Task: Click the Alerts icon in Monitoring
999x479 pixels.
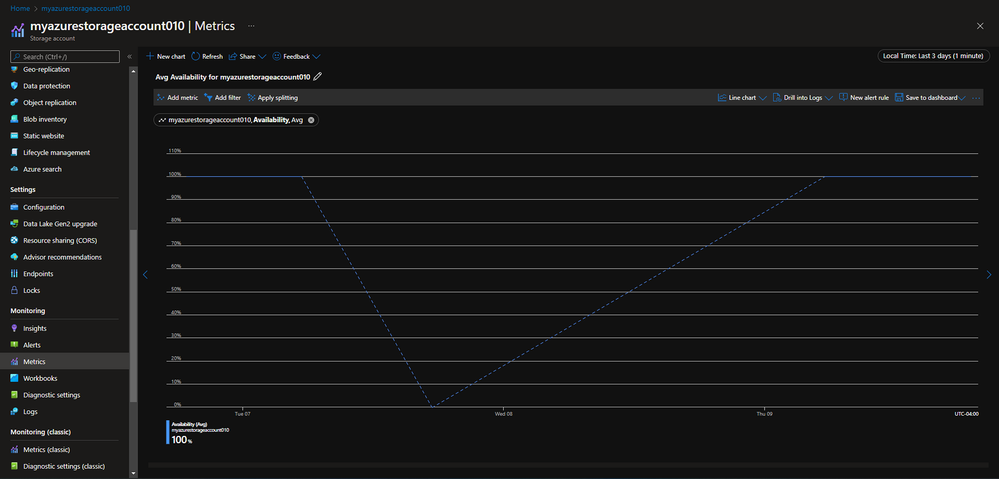Action: (15, 345)
